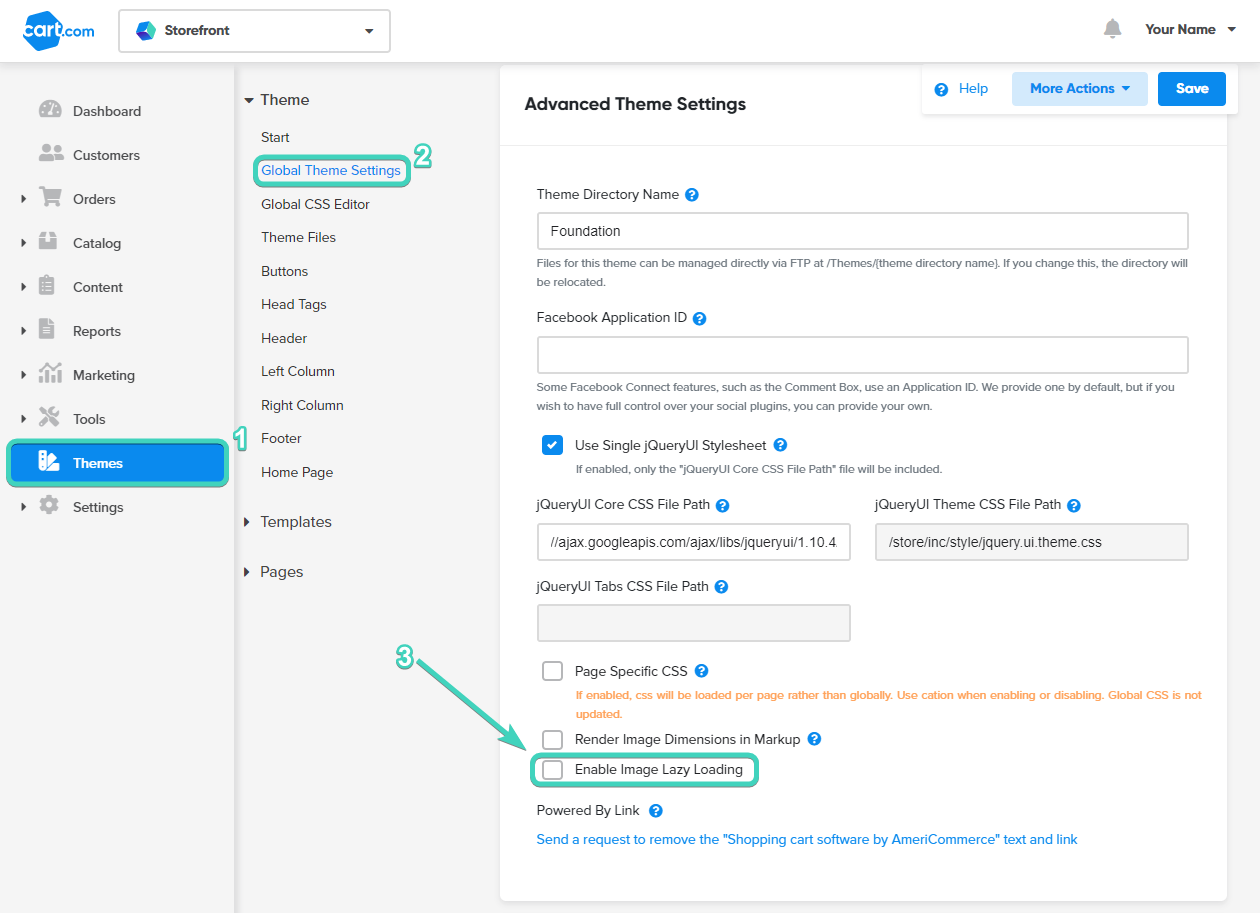Click the Powered By Link help icon
Image resolution: width=1260 pixels, height=913 pixels.
tap(656, 811)
